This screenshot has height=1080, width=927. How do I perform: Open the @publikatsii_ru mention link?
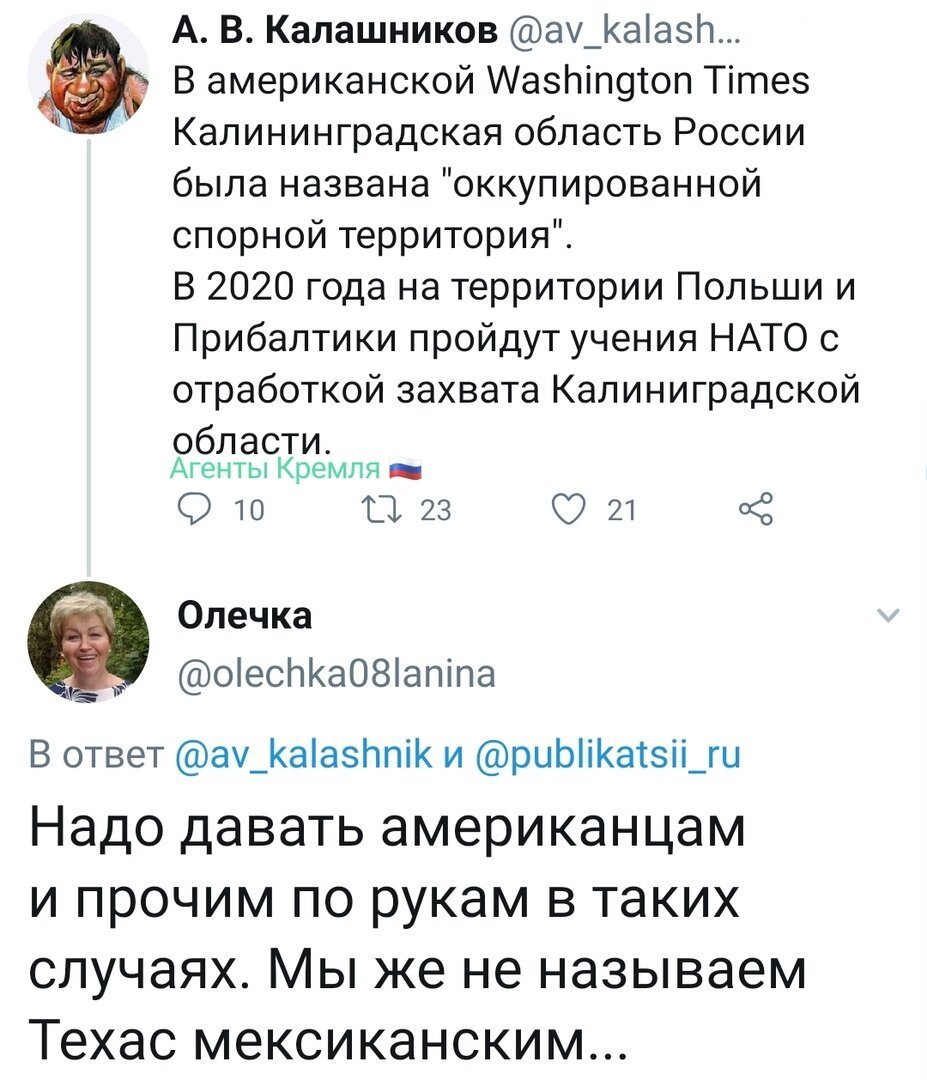click(608, 754)
